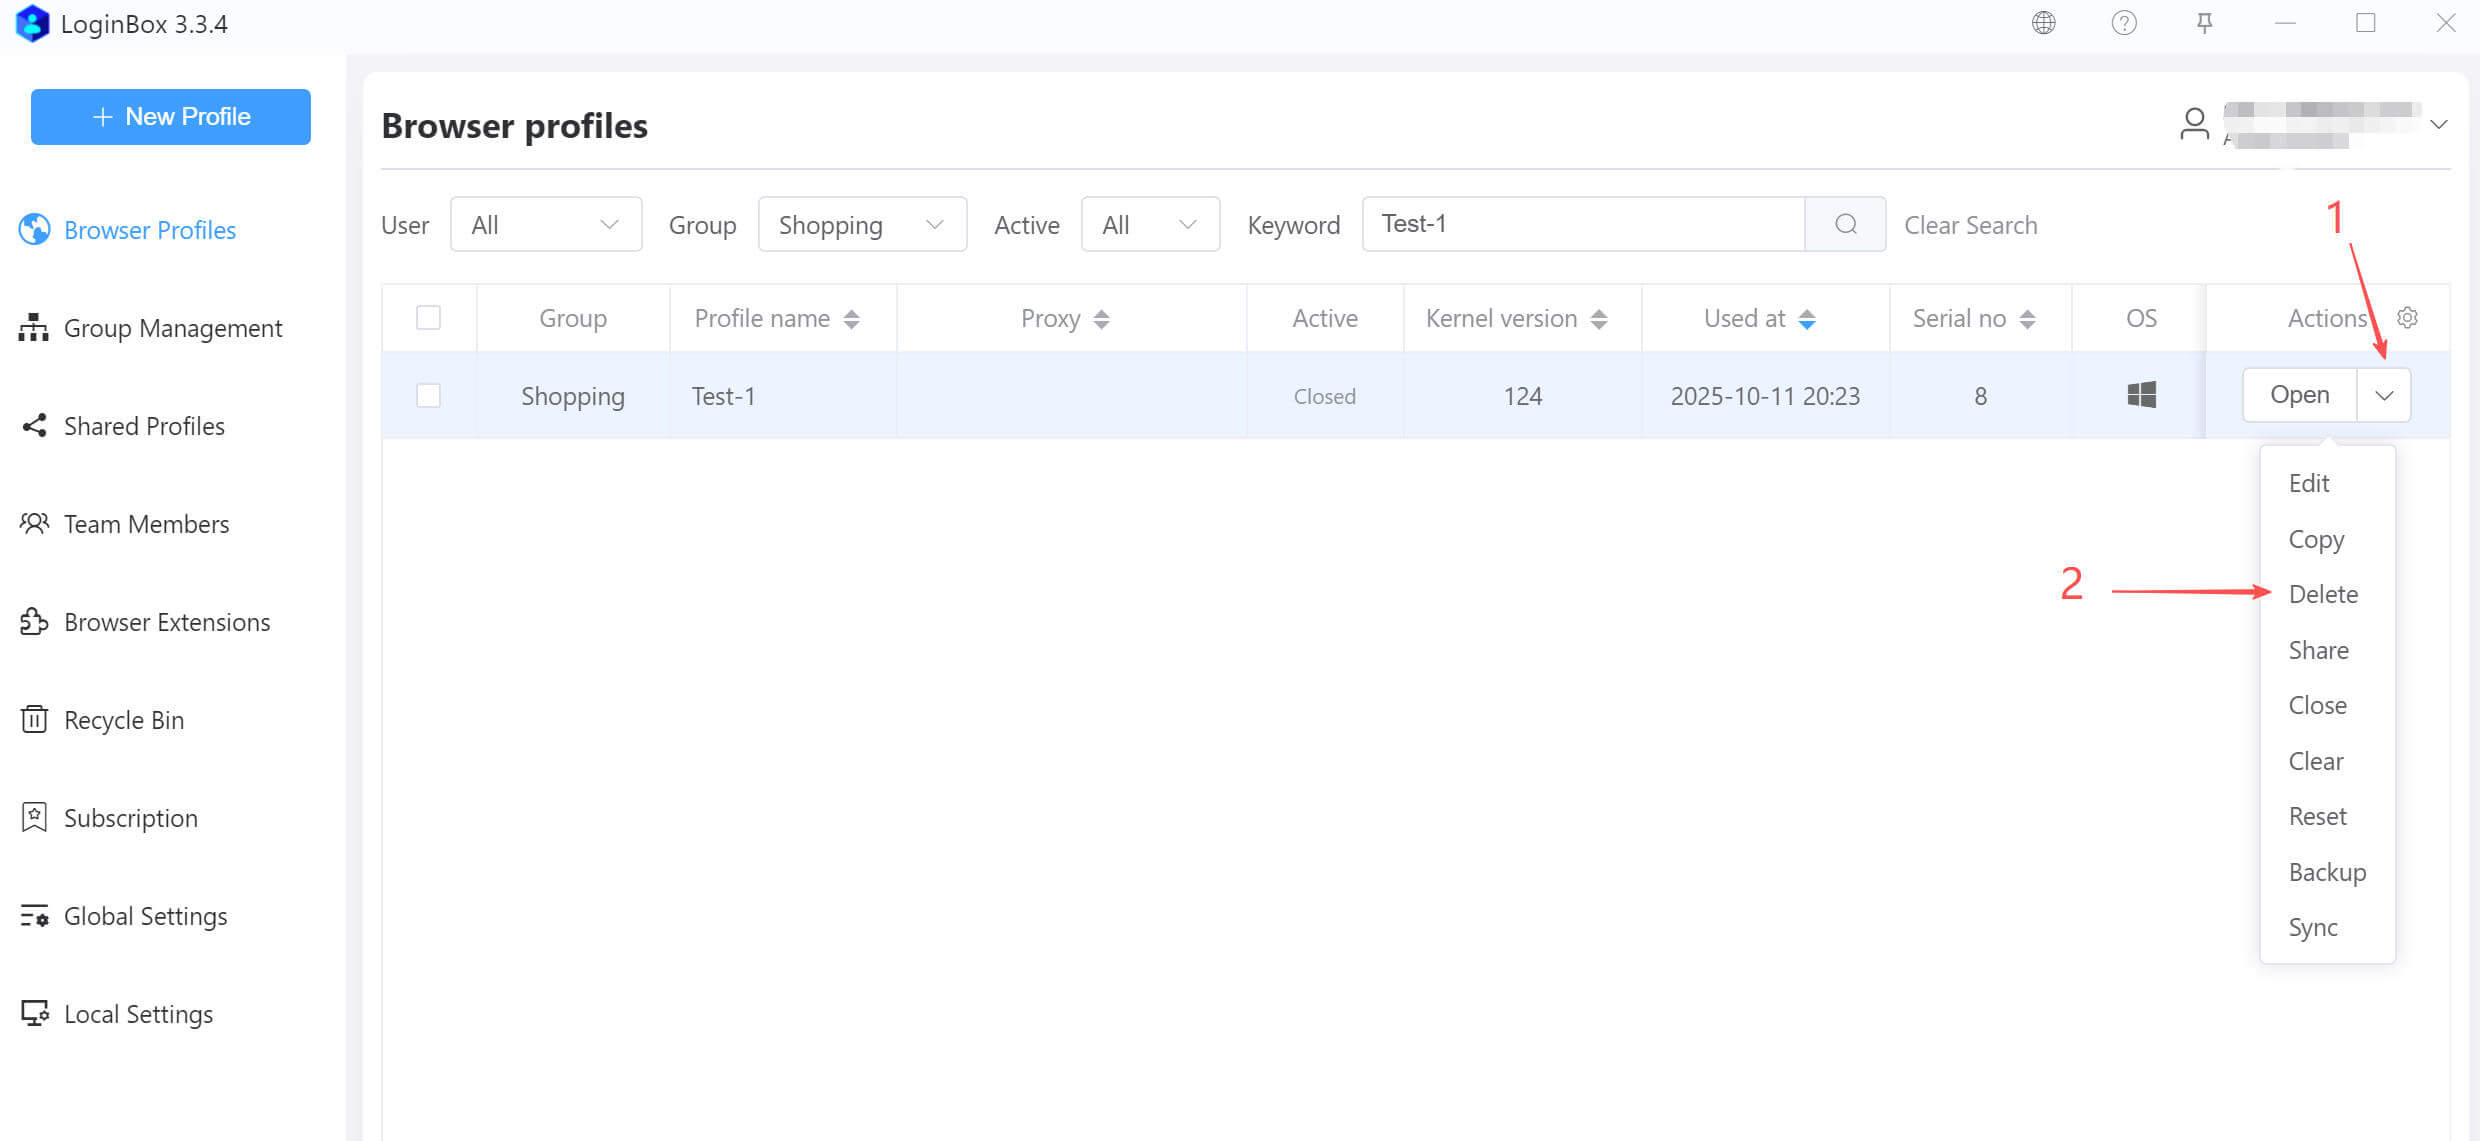
Task: Open the help question mark icon
Action: (x=2124, y=23)
